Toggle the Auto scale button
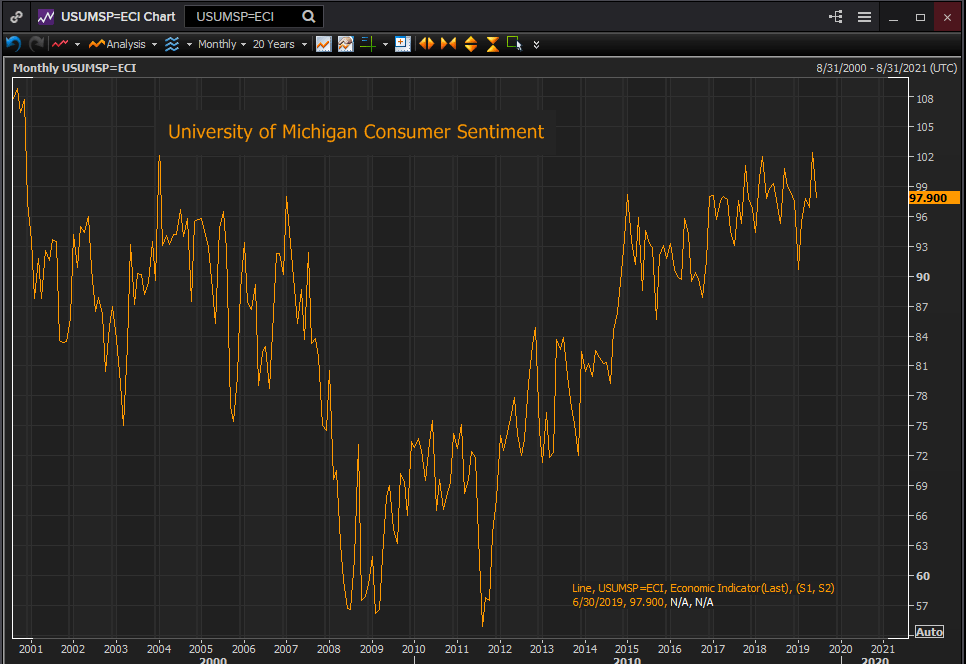Screen dimensions: 966x664 pos(928,632)
